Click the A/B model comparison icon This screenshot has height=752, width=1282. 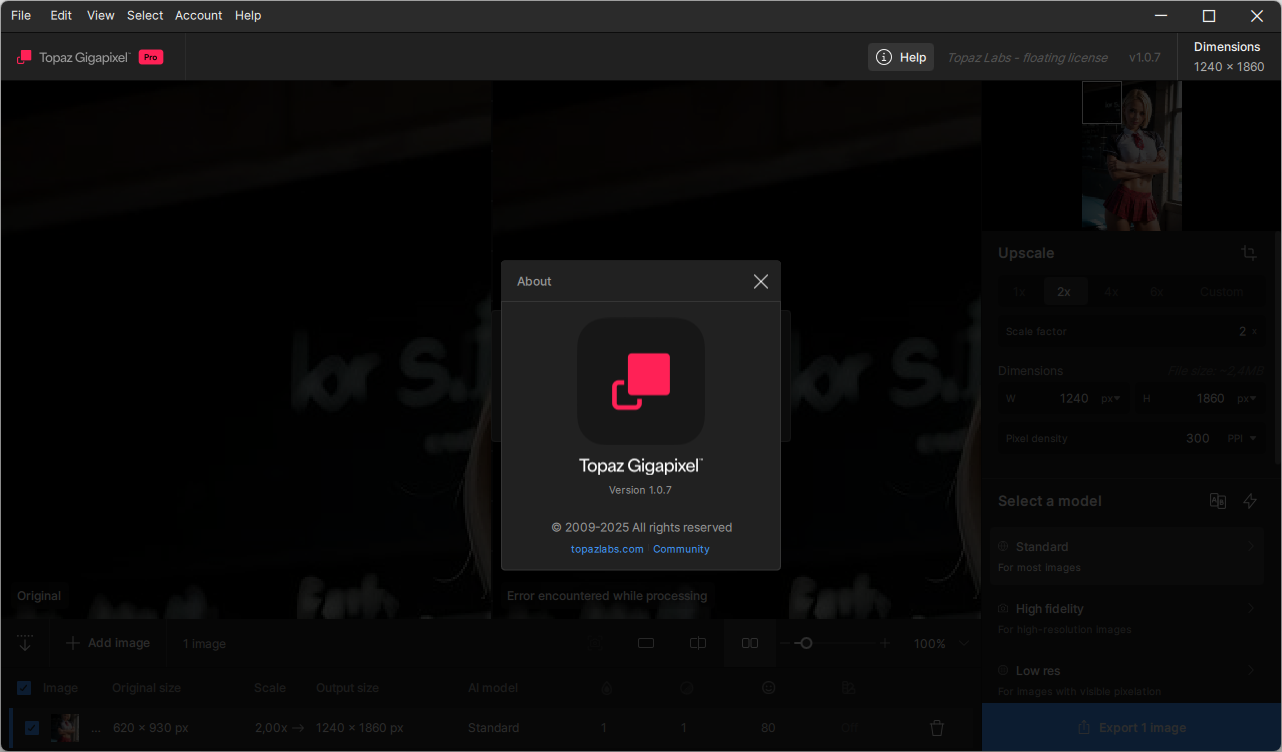coord(1218,501)
